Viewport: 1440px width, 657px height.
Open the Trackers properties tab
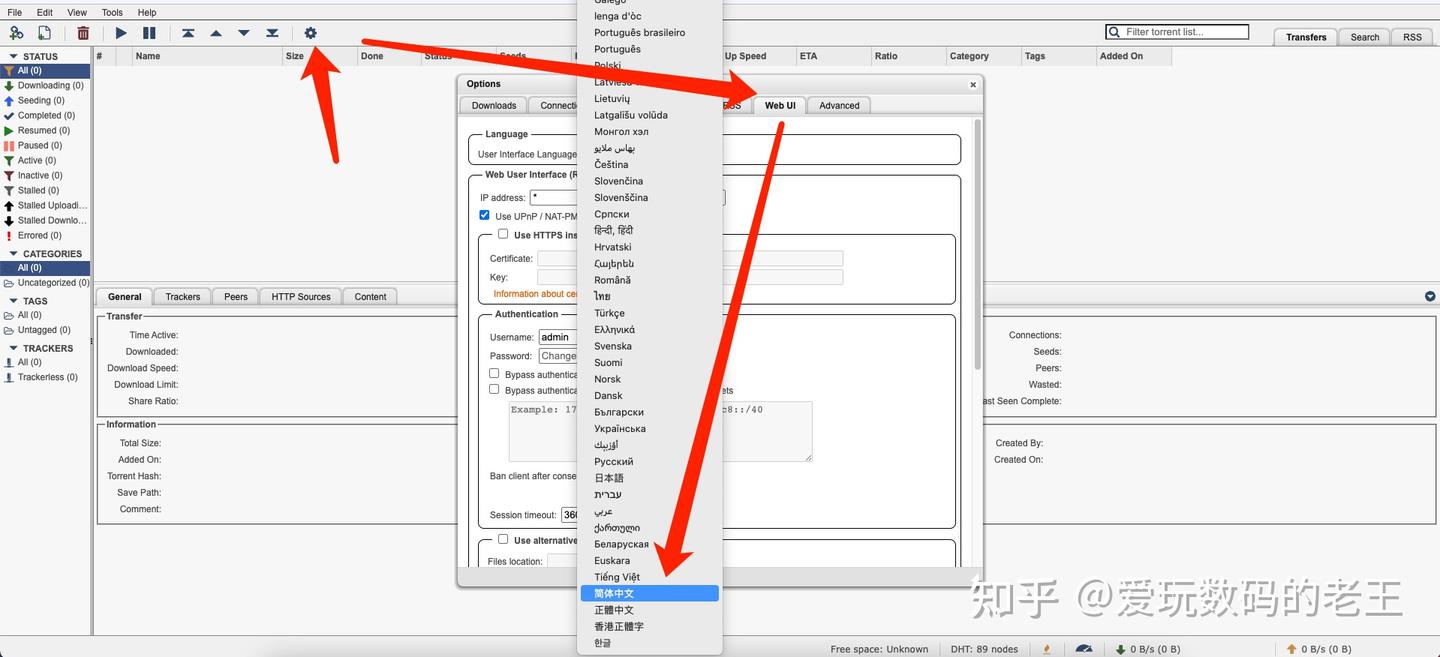[x=183, y=296]
